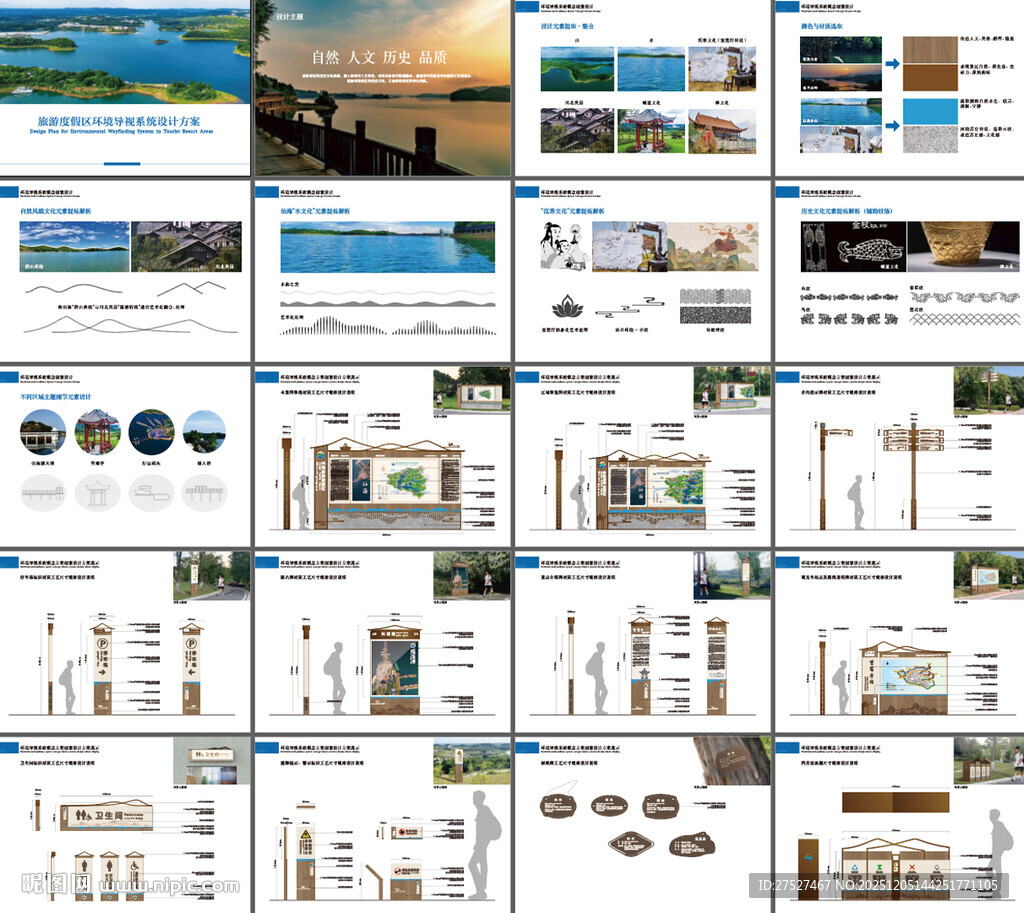Click the right parking sign with left arrow
The width and height of the screenshot is (1024, 913).
tap(191, 669)
